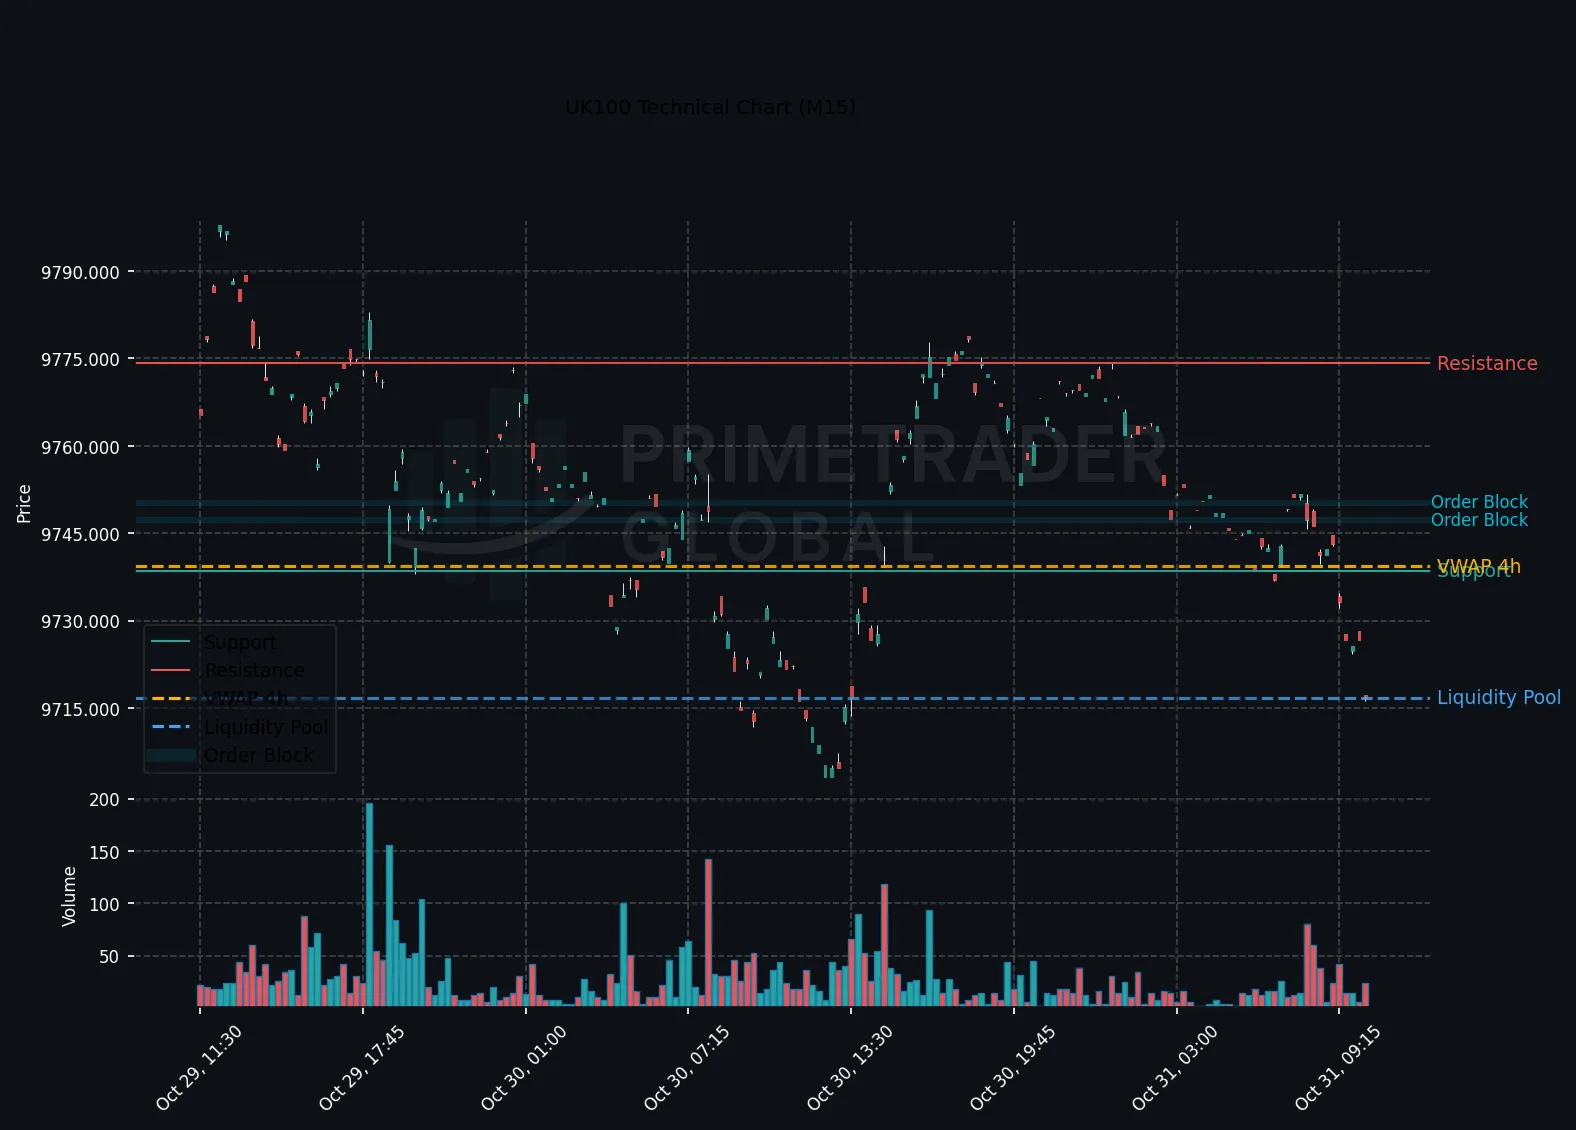Click the Oct 29, 17:45 time axis label
1576x1130 pixels.
point(361,1068)
